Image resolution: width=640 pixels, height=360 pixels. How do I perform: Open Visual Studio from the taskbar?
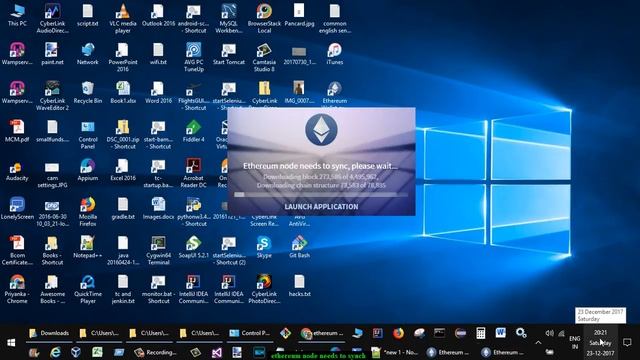tap(217, 352)
